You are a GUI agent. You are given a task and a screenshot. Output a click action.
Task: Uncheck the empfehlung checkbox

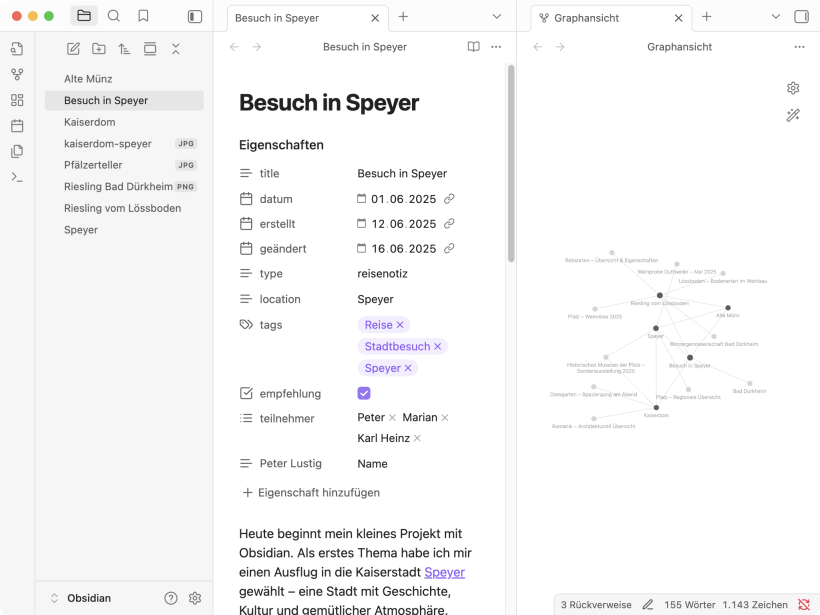tap(364, 393)
